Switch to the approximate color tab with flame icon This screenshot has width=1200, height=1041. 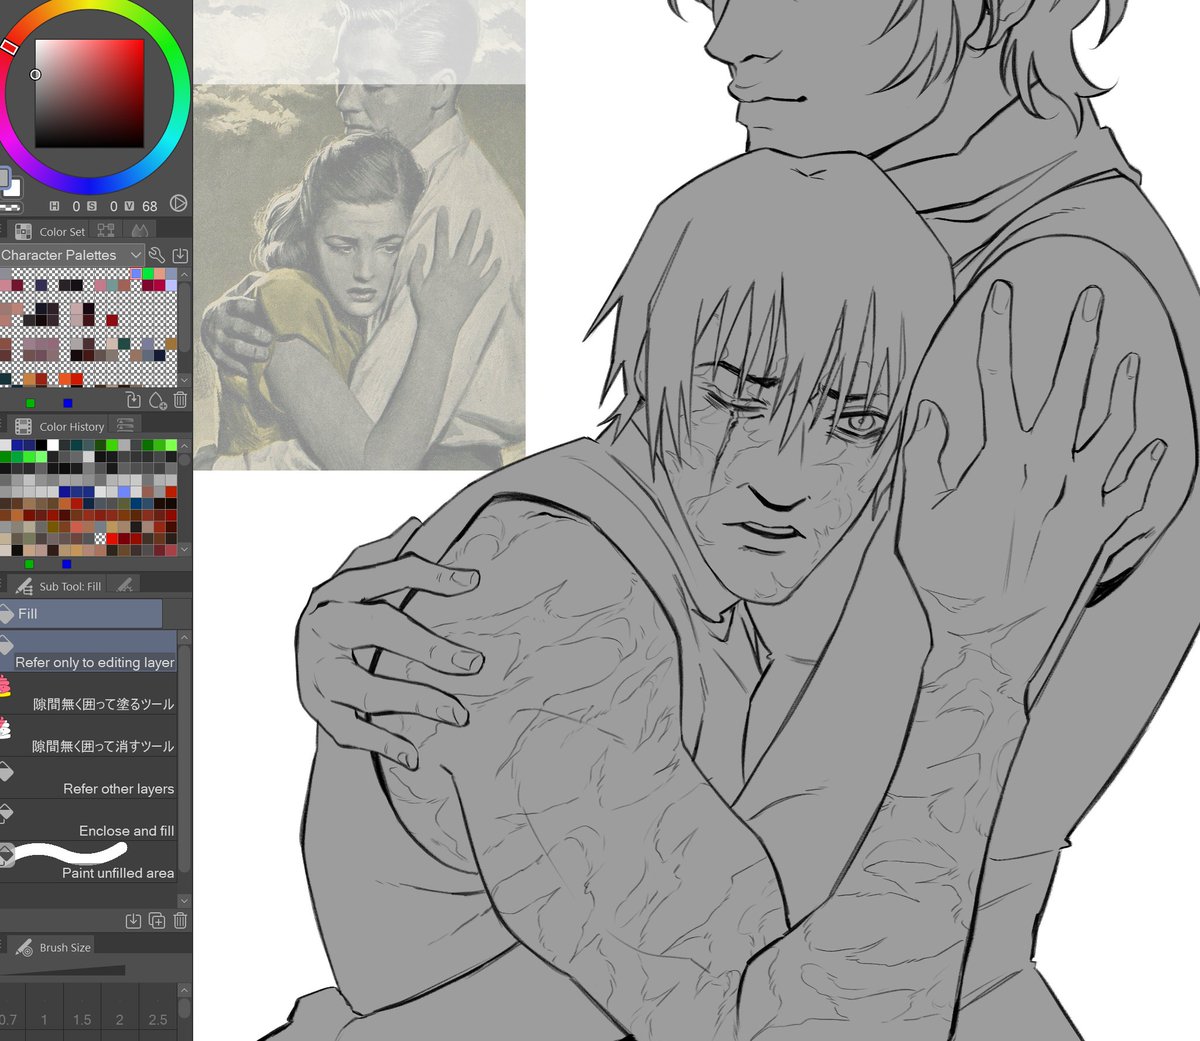(139, 231)
